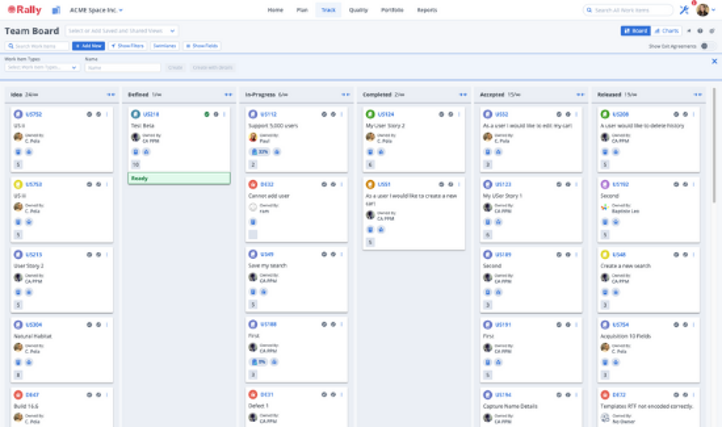The image size is (722, 427).
Task: Click the green ready indicator on US218
Action: pyautogui.click(x=207, y=115)
